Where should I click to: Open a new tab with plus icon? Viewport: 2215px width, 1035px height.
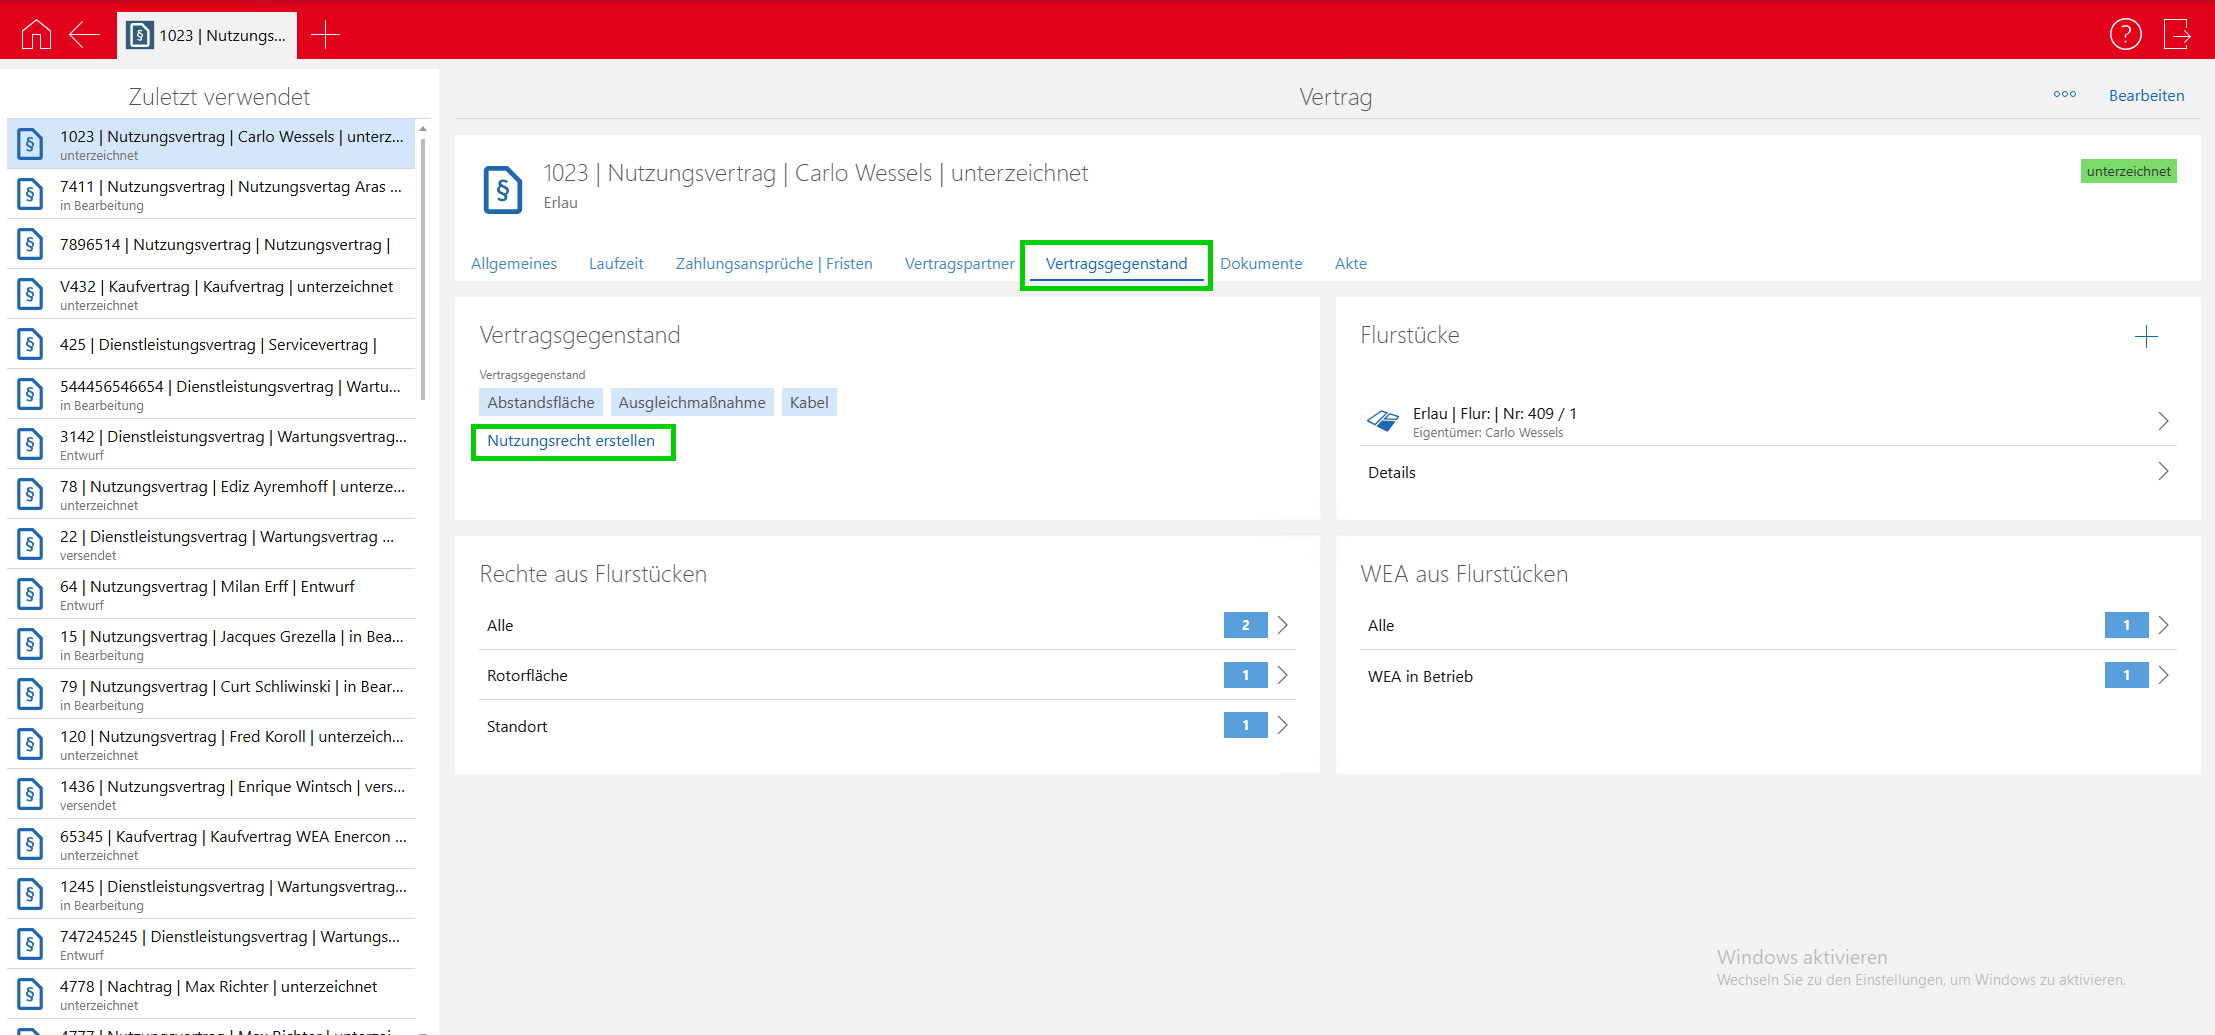[x=325, y=35]
